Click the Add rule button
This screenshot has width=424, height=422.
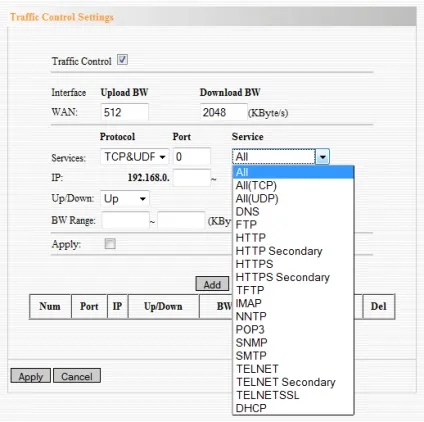point(212,284)
